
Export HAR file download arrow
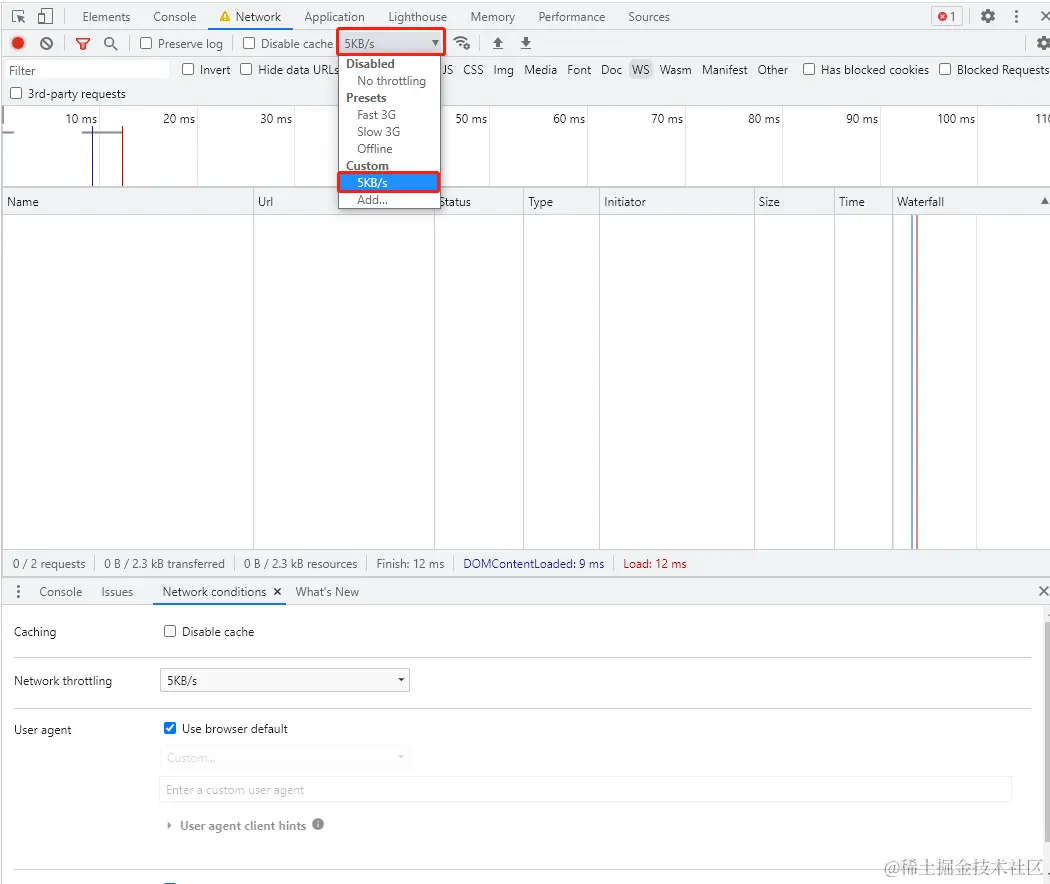click(x=526, y=44)
